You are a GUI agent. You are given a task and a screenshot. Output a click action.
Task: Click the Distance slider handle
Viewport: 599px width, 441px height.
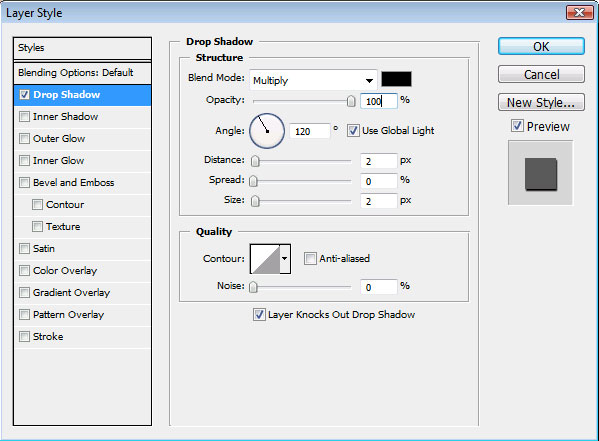(x=255, y=161)
